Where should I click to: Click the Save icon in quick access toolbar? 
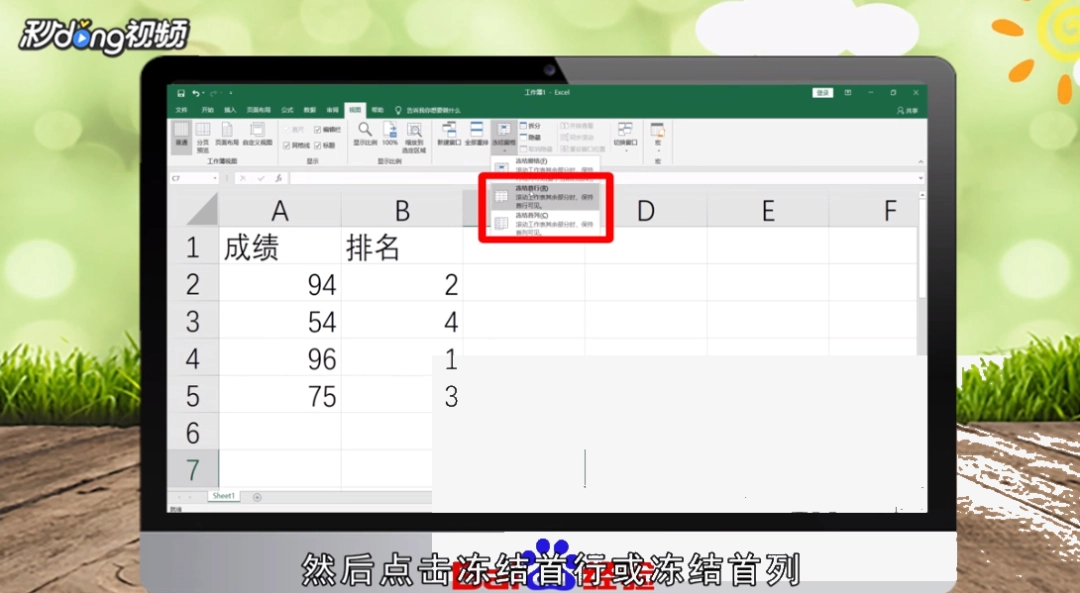180,93
